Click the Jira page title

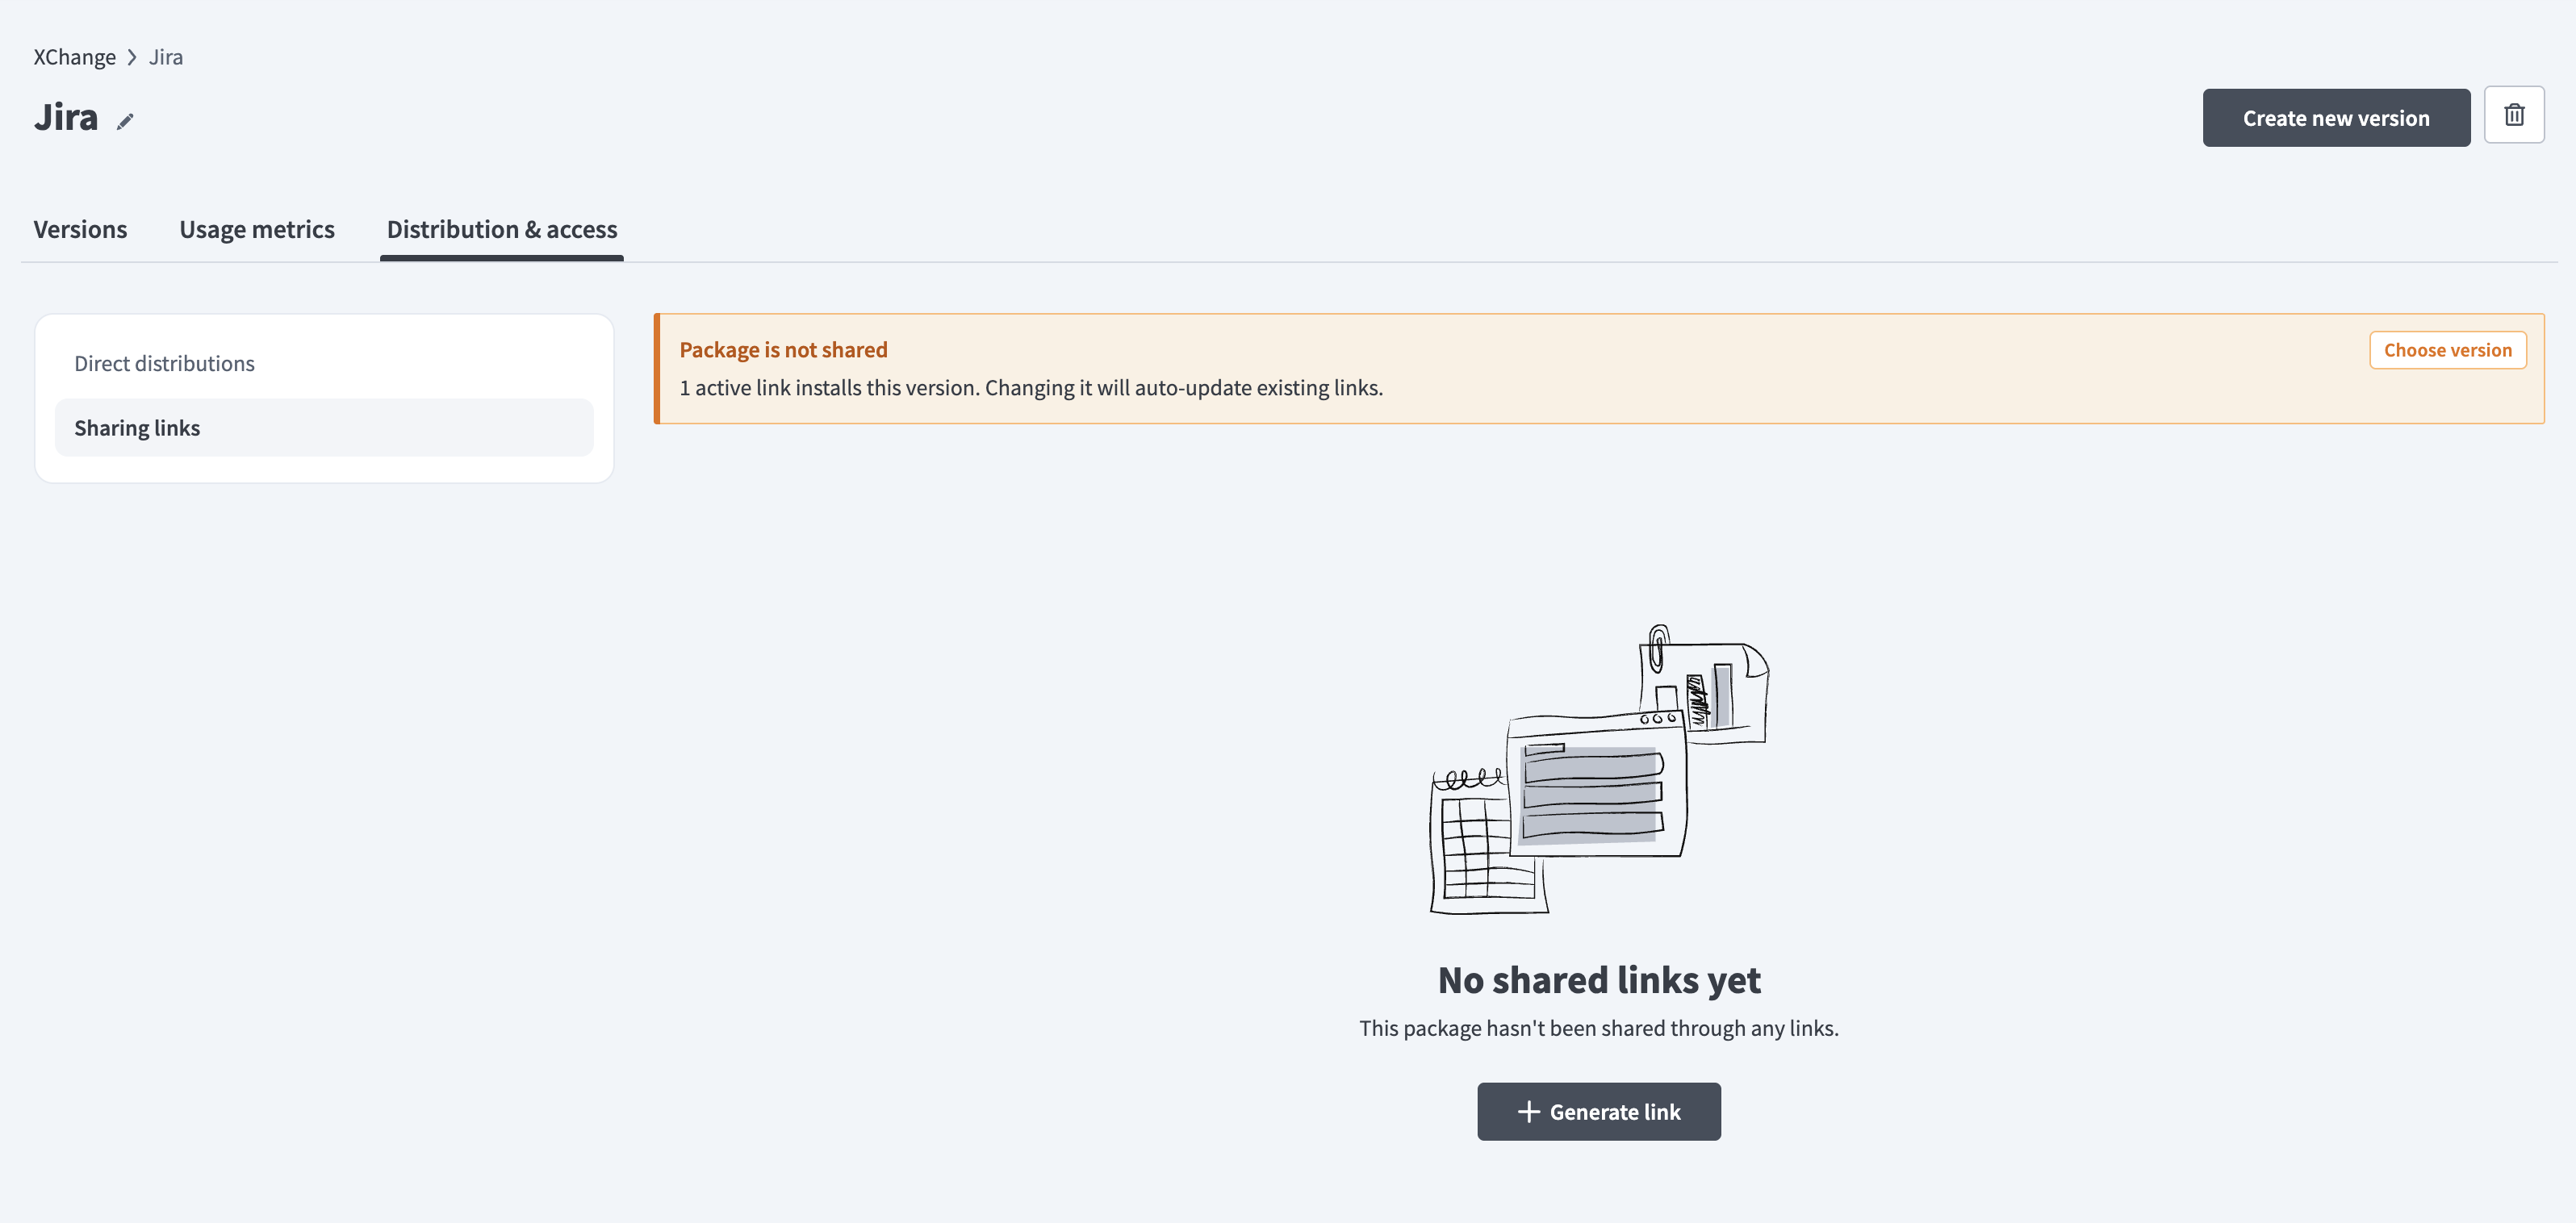[x=66, y=117]
